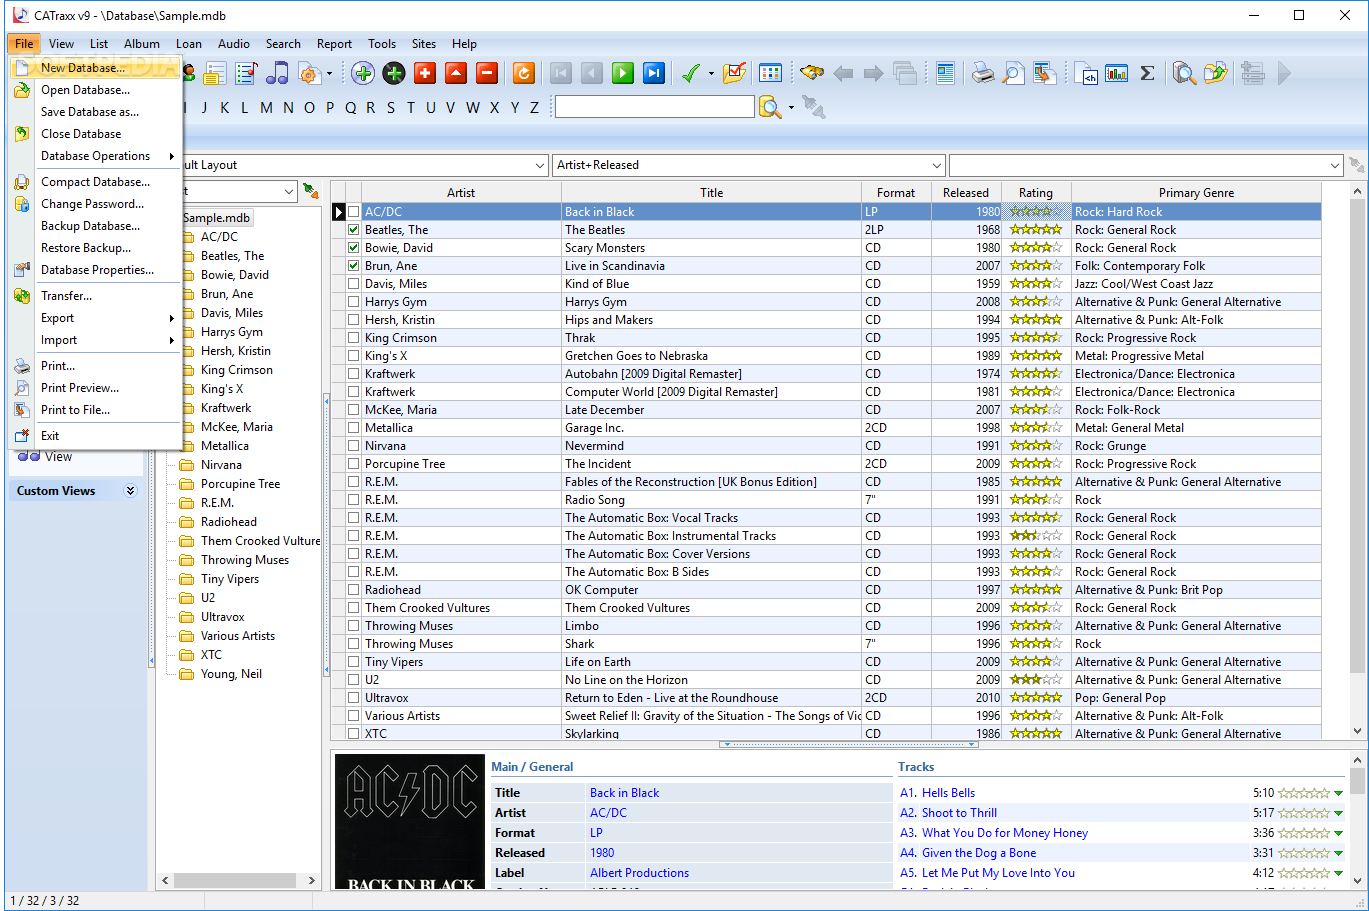Click the magnifier icon beside quick search box
Image resolution: width=1369 pixels, height=911 pixels.
pos(770,107)
